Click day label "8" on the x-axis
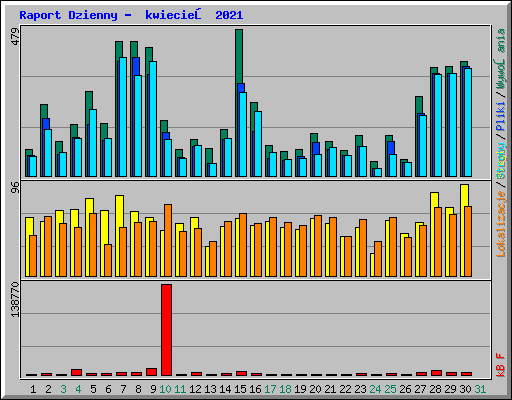 pos(138,389)
